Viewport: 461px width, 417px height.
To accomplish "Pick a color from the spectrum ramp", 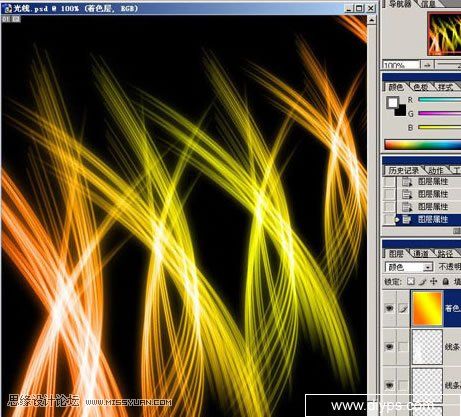I will pos(423,145).
